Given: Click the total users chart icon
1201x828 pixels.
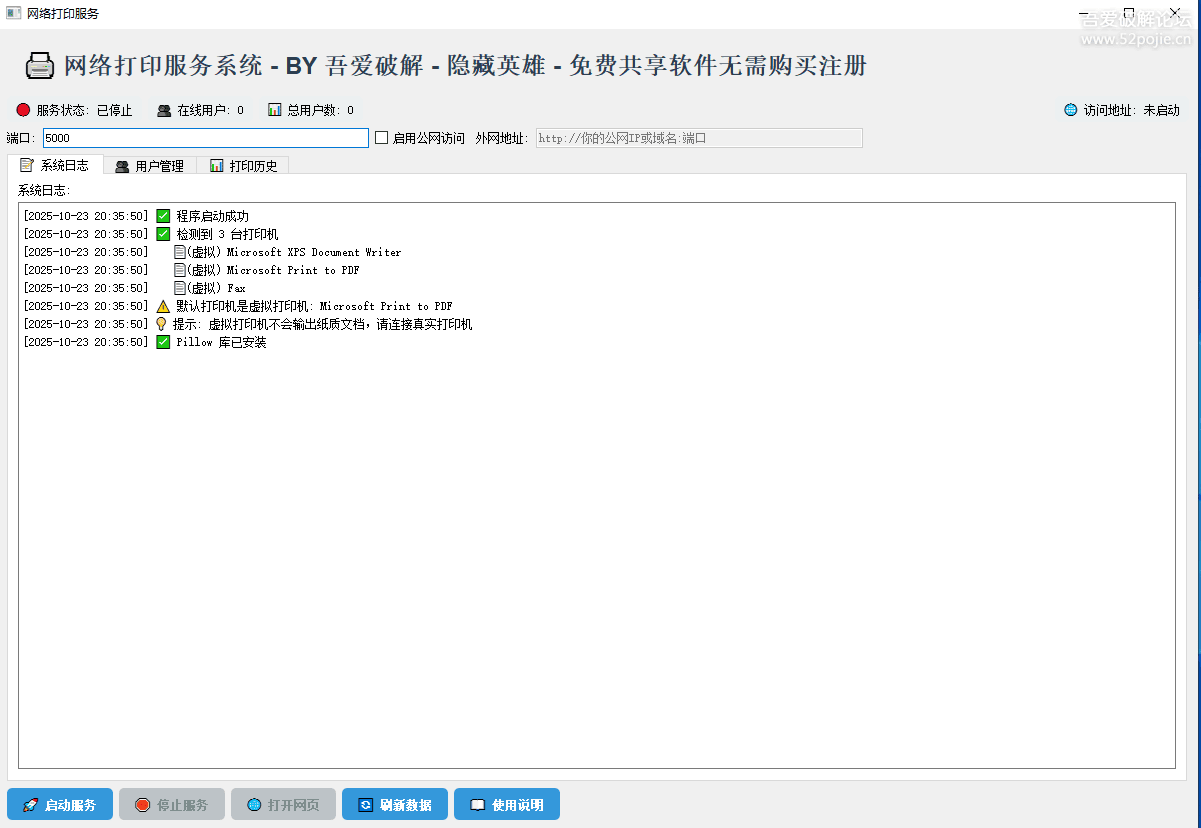Looking at the screenshot, I should (x=274, y=110).
